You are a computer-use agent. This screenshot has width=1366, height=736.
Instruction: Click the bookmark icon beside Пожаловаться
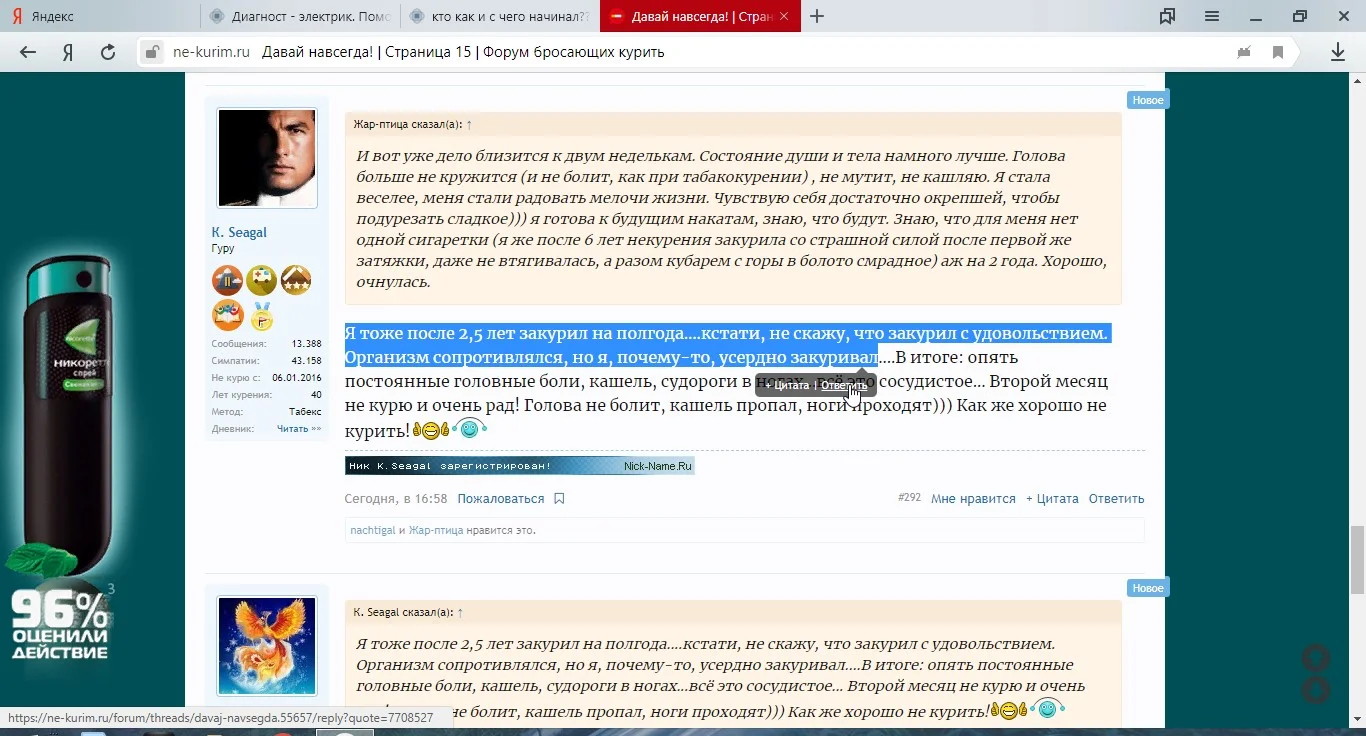point(559,498)
